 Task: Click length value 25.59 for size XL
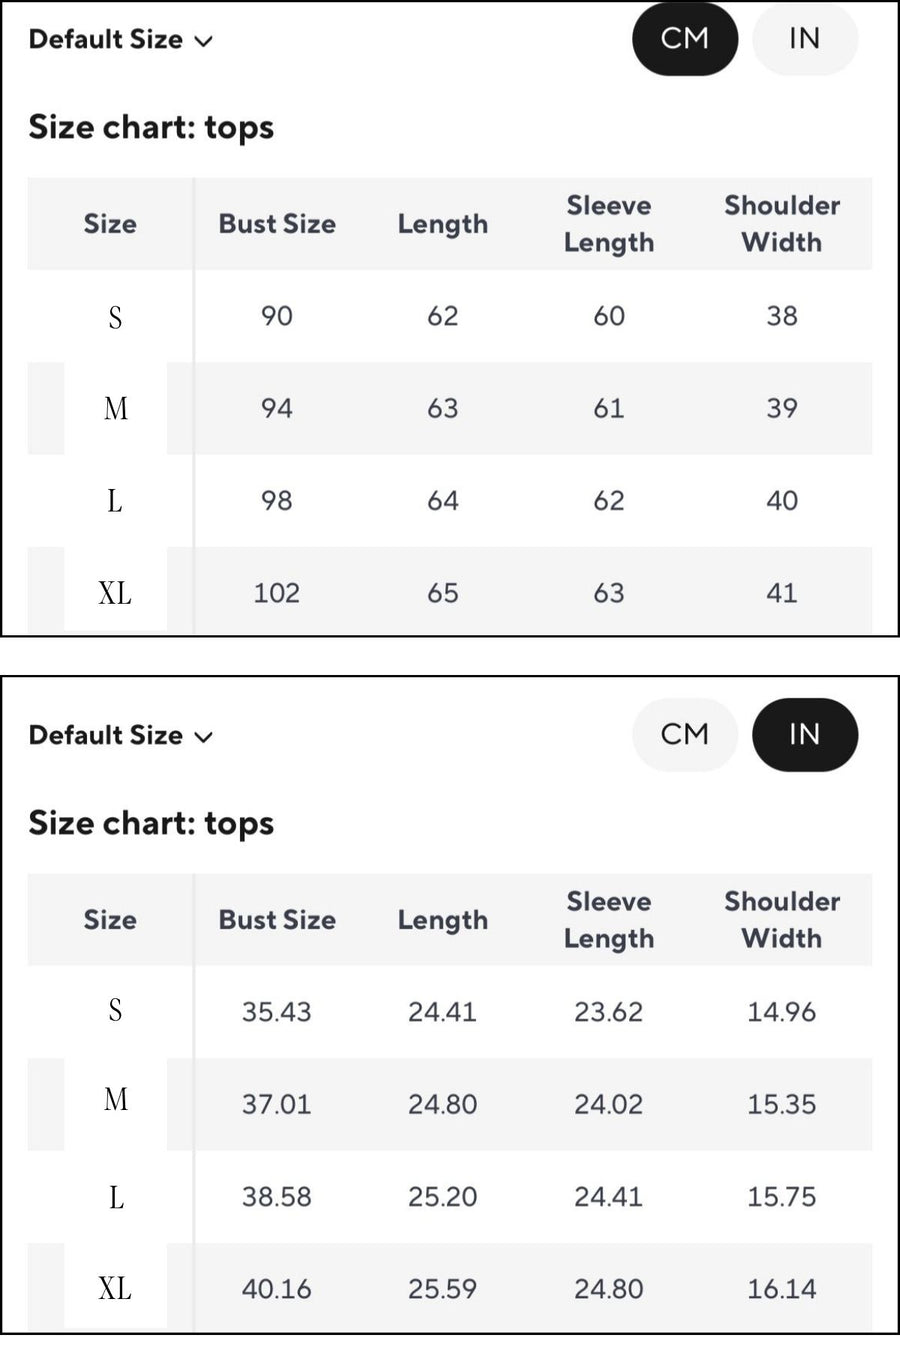442,1289
